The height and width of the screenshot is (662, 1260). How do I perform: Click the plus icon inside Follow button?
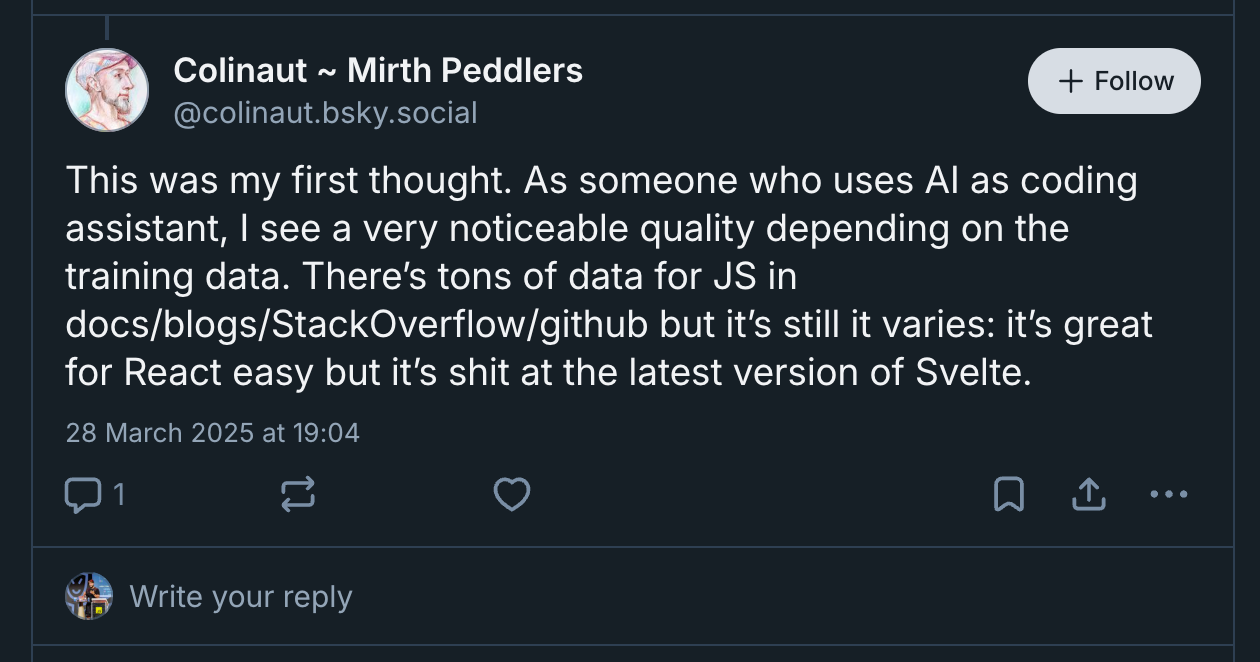(1071, 81)
